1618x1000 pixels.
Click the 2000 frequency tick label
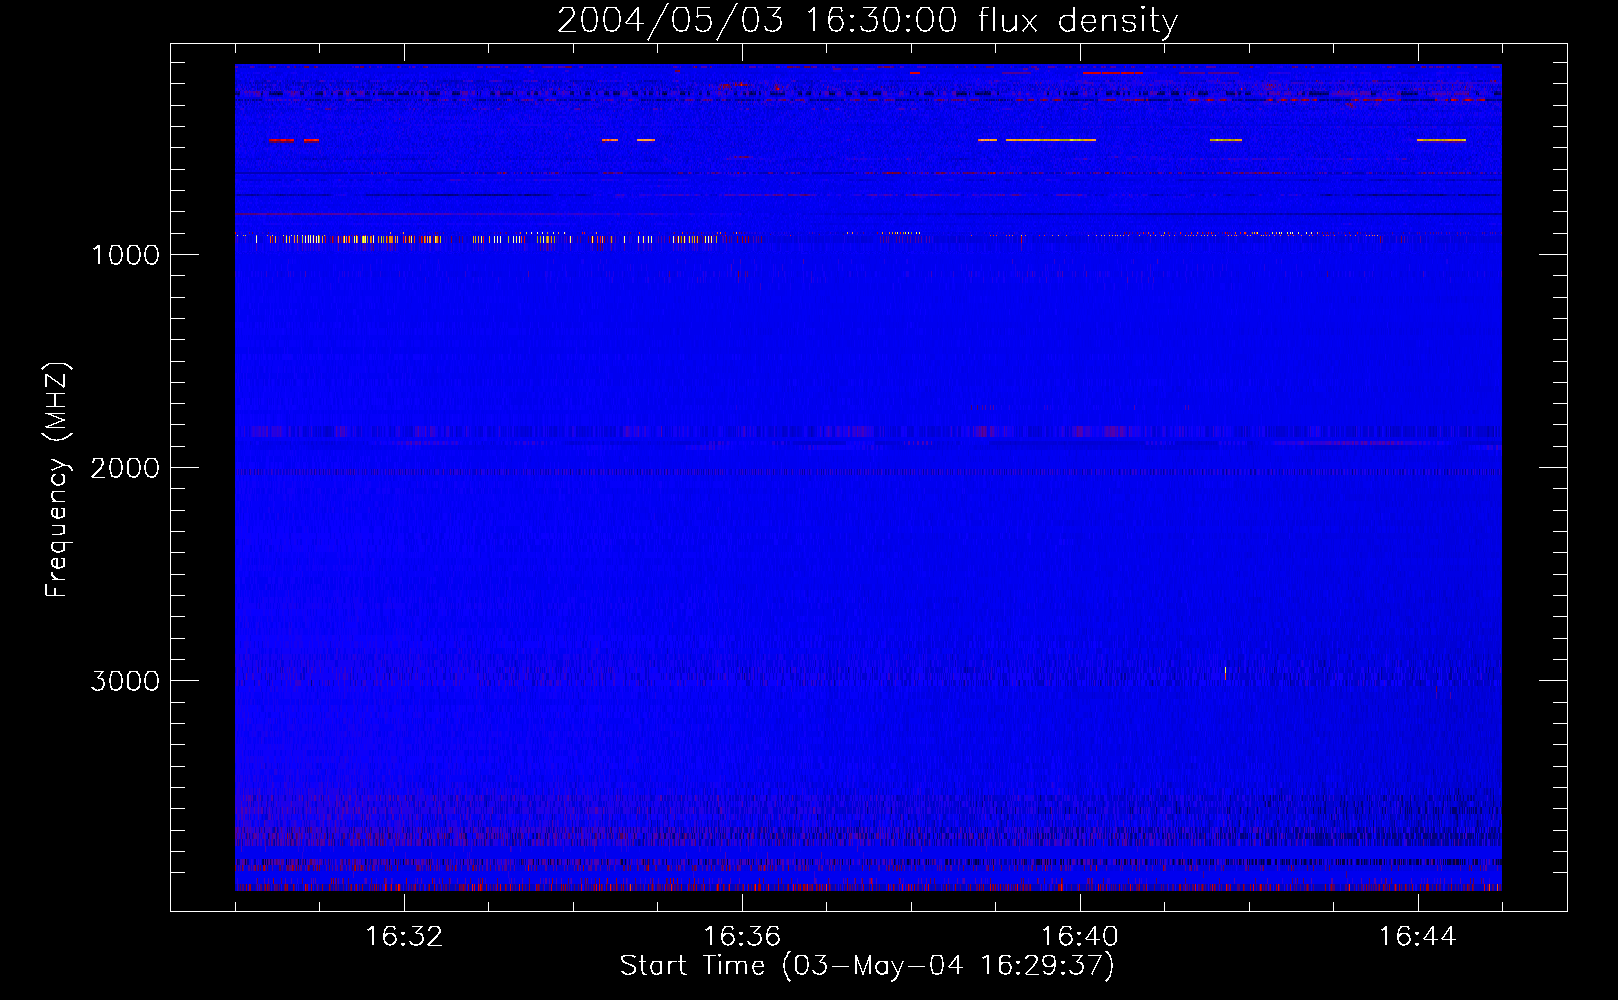coord(125,468)
